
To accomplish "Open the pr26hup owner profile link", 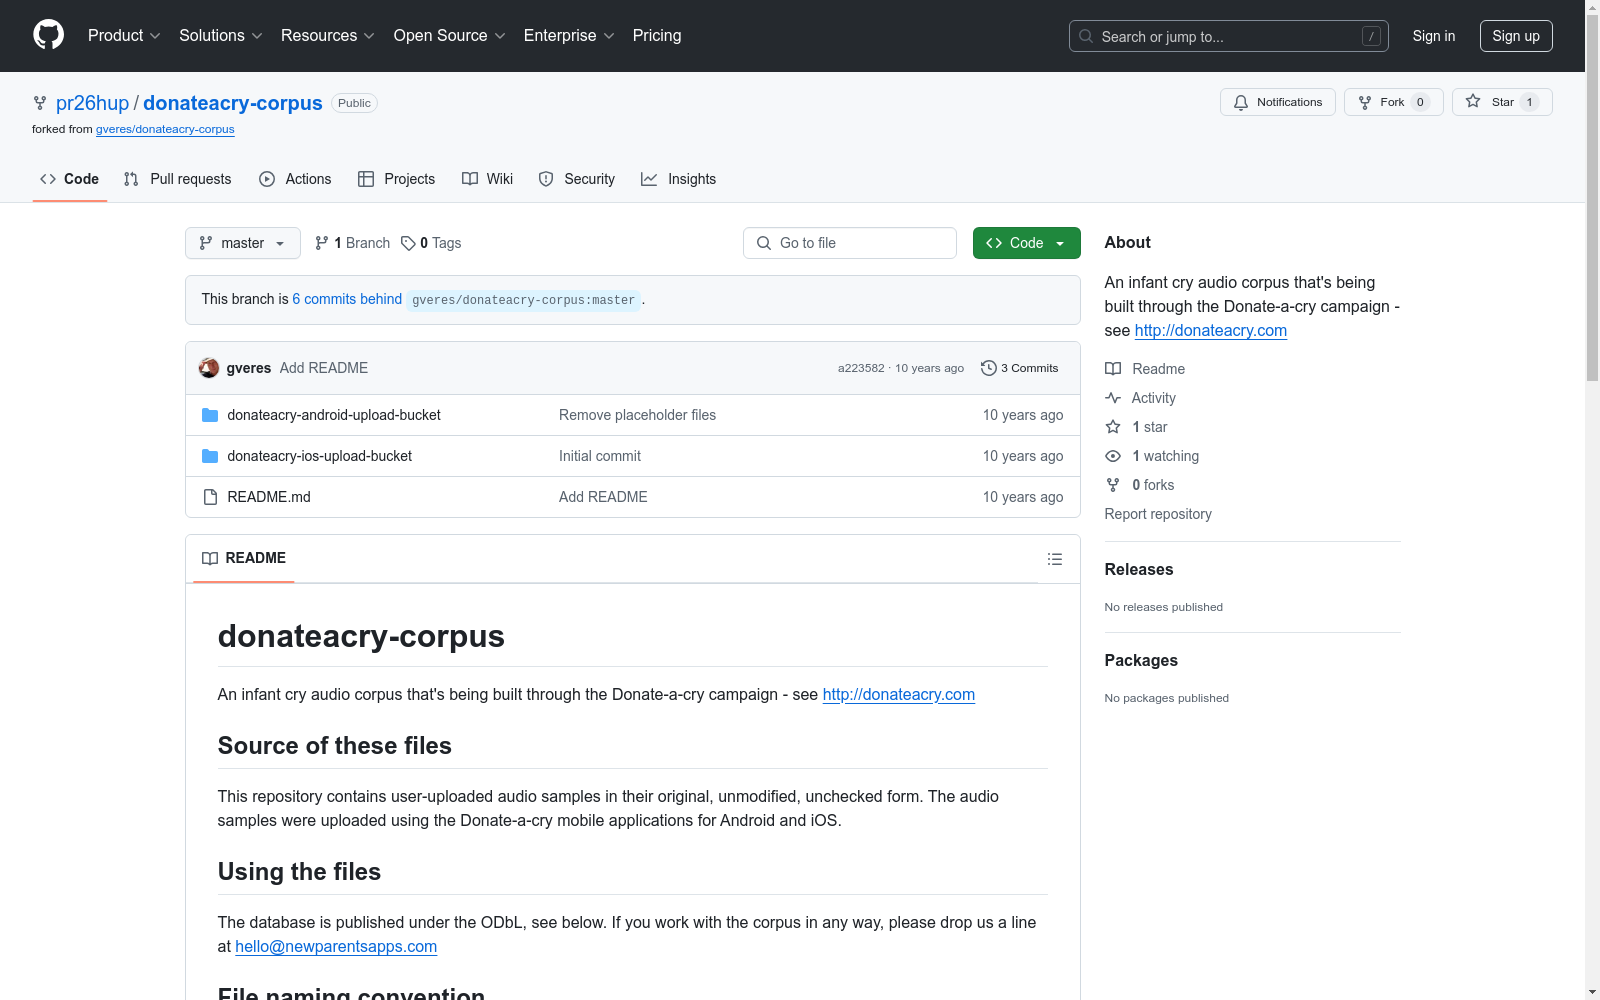I will coord(92,103).
